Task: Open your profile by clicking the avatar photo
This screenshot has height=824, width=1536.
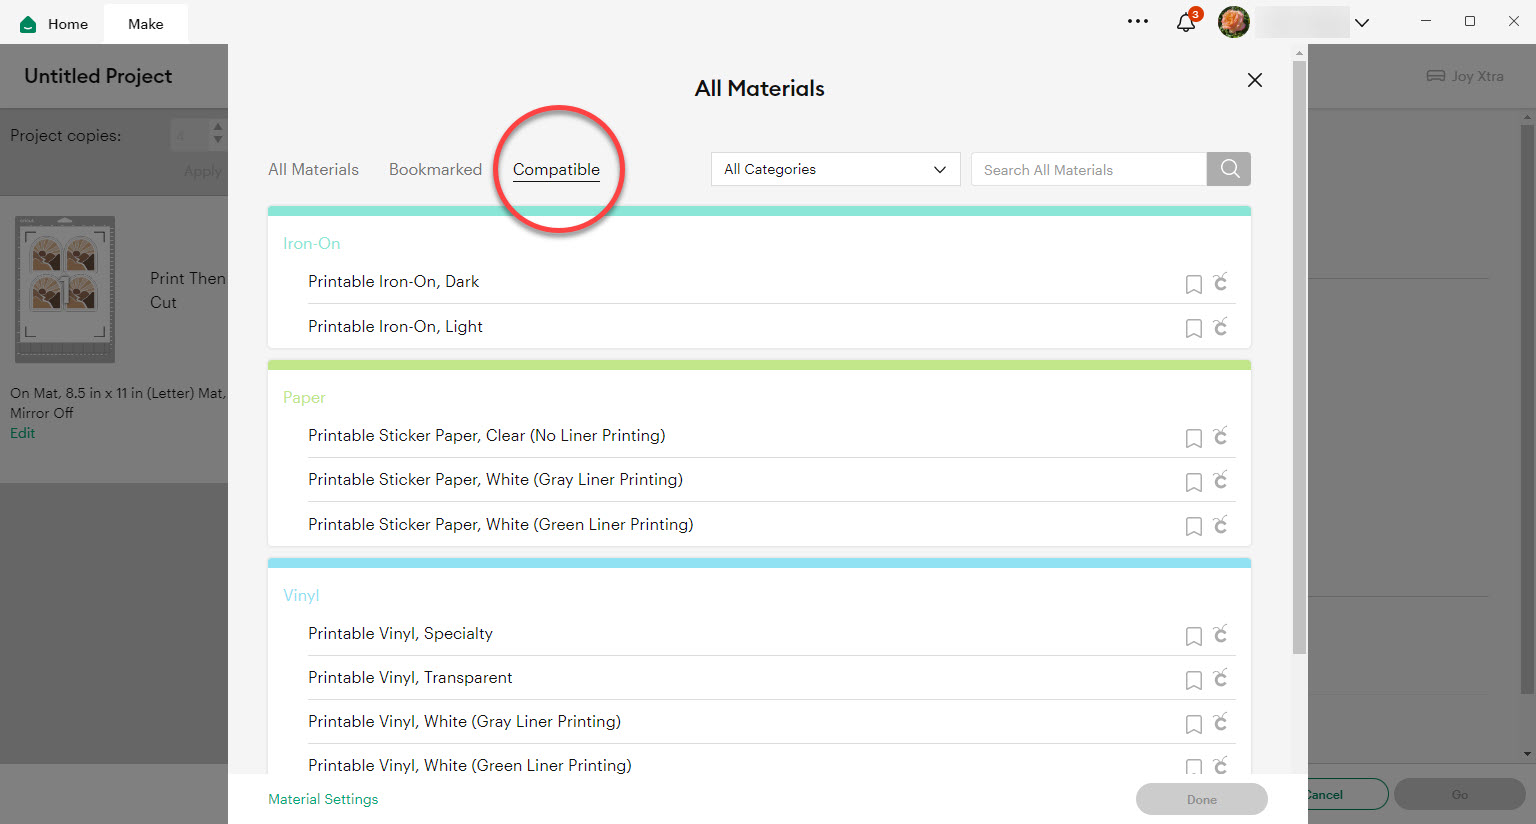Action: 1233,21
